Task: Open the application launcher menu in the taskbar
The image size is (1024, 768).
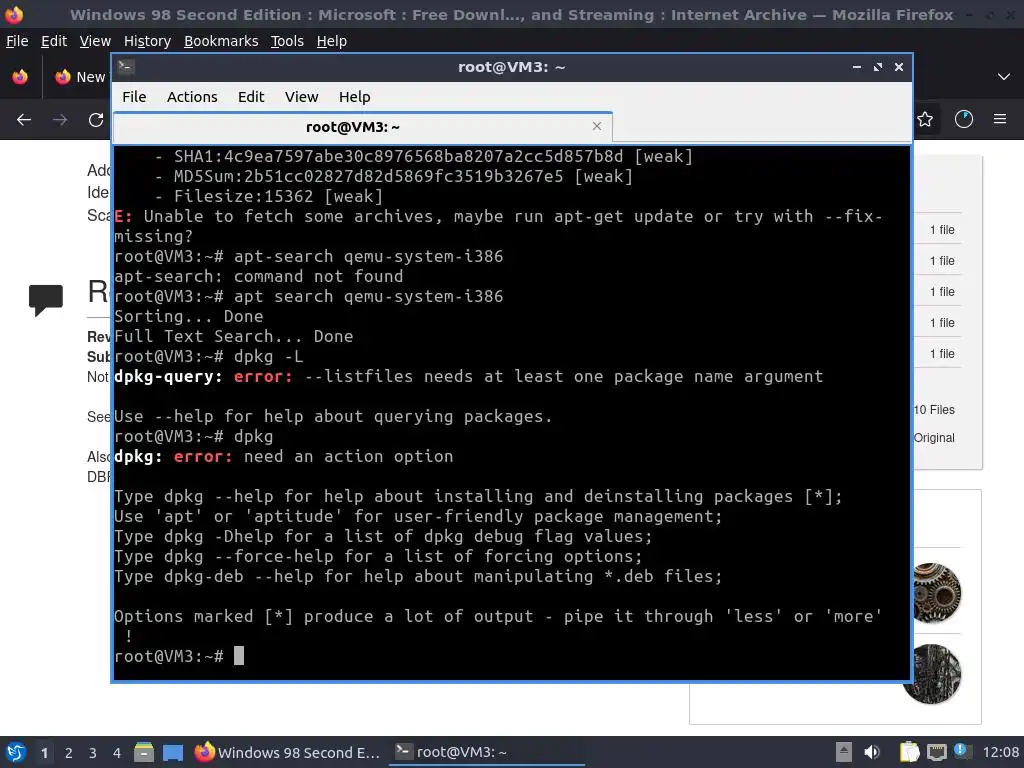Action: coord(16,752)
